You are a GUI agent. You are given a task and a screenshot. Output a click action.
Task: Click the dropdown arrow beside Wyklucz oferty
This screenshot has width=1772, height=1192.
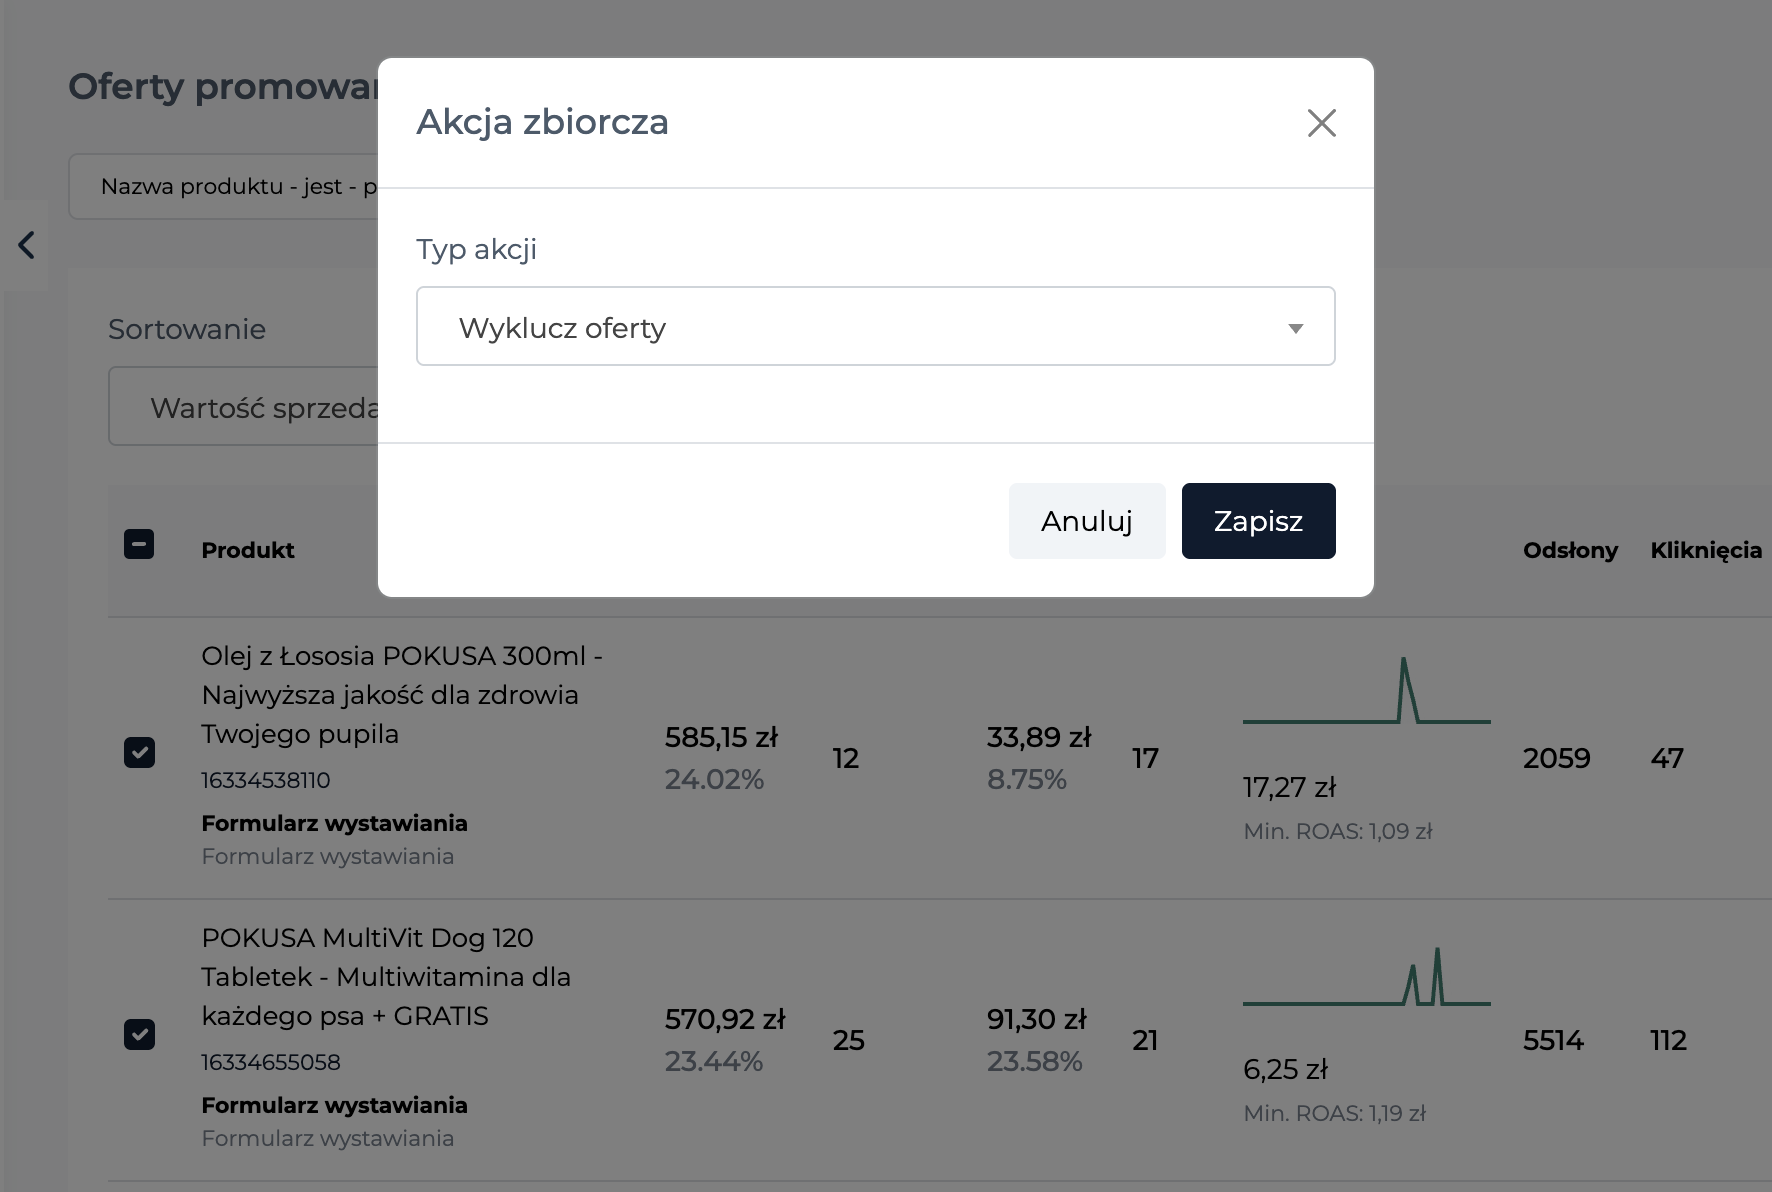point(1295,328)
